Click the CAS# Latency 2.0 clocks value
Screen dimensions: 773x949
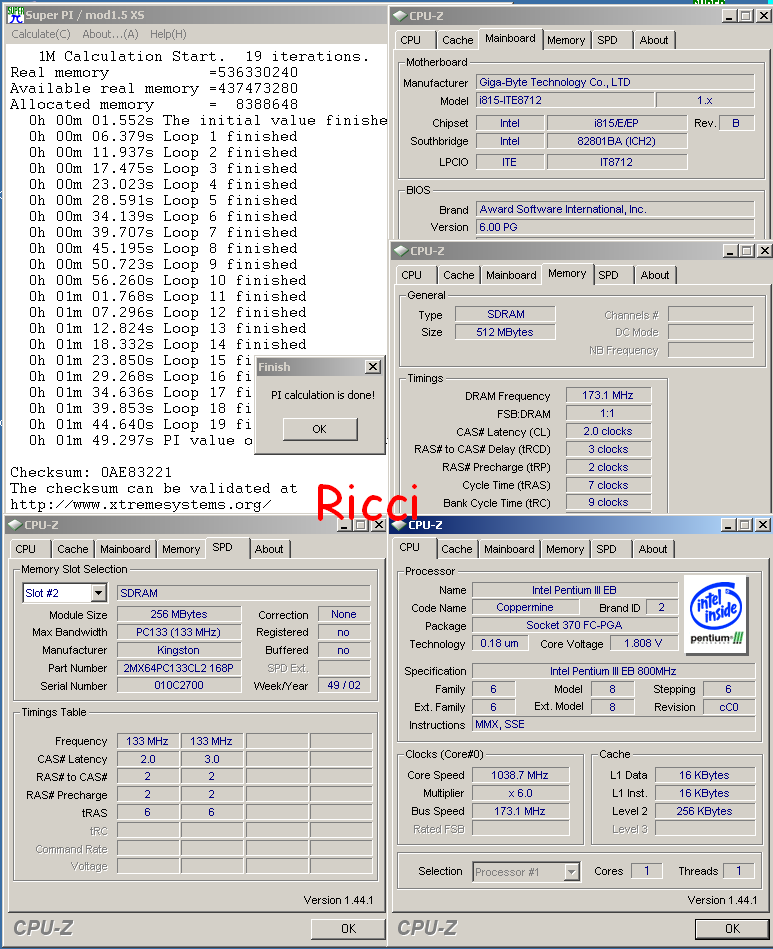[x=608, y=431]
